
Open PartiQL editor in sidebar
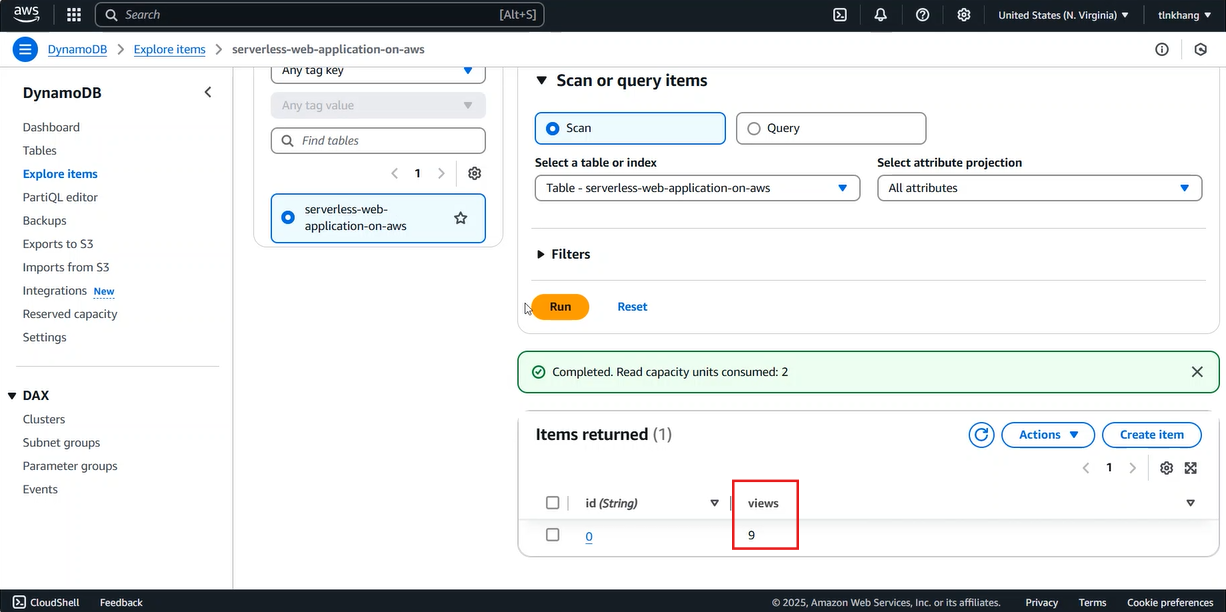[60, 197]
